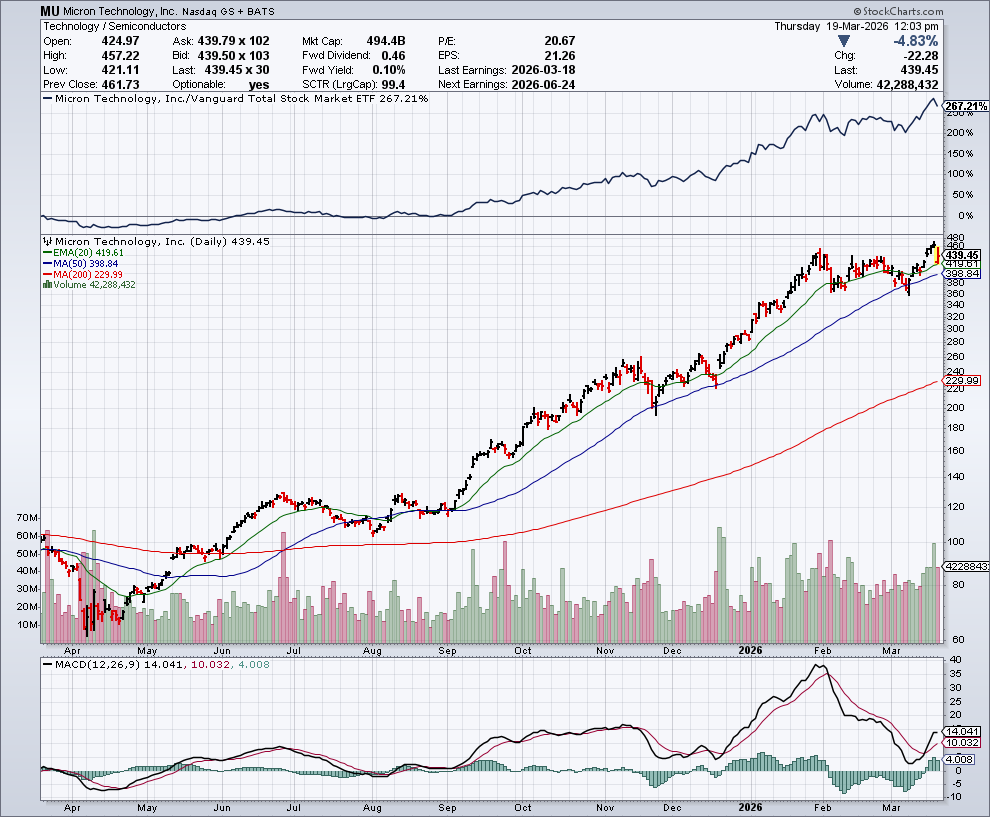Click the blue down-arrow price change icon
This screenshot has height=817, width=990.
pyautogui.click(x=845, y=41)
